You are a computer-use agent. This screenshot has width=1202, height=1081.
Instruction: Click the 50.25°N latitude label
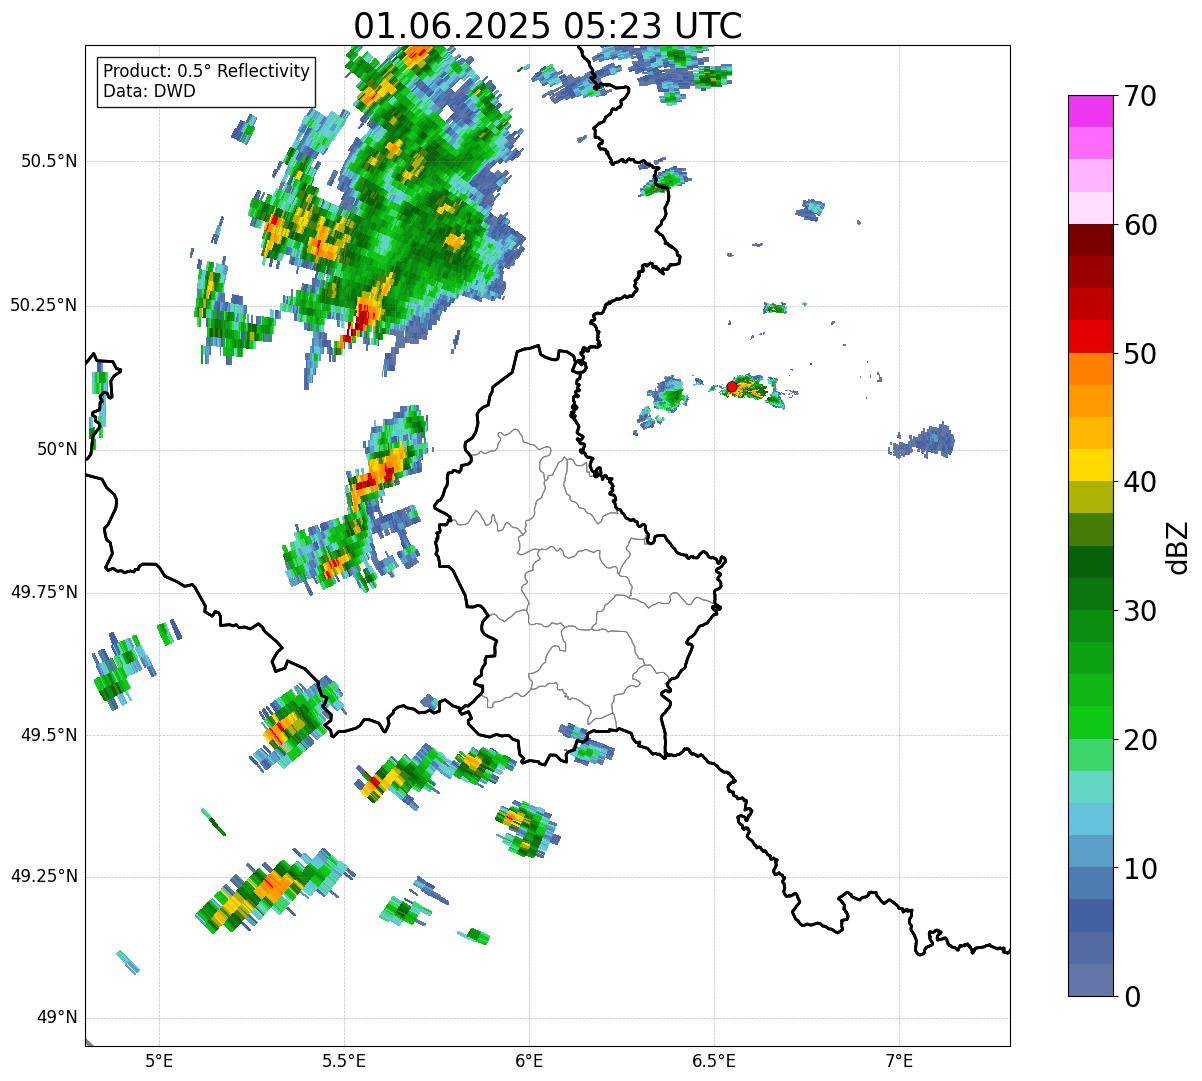point(44,305)
